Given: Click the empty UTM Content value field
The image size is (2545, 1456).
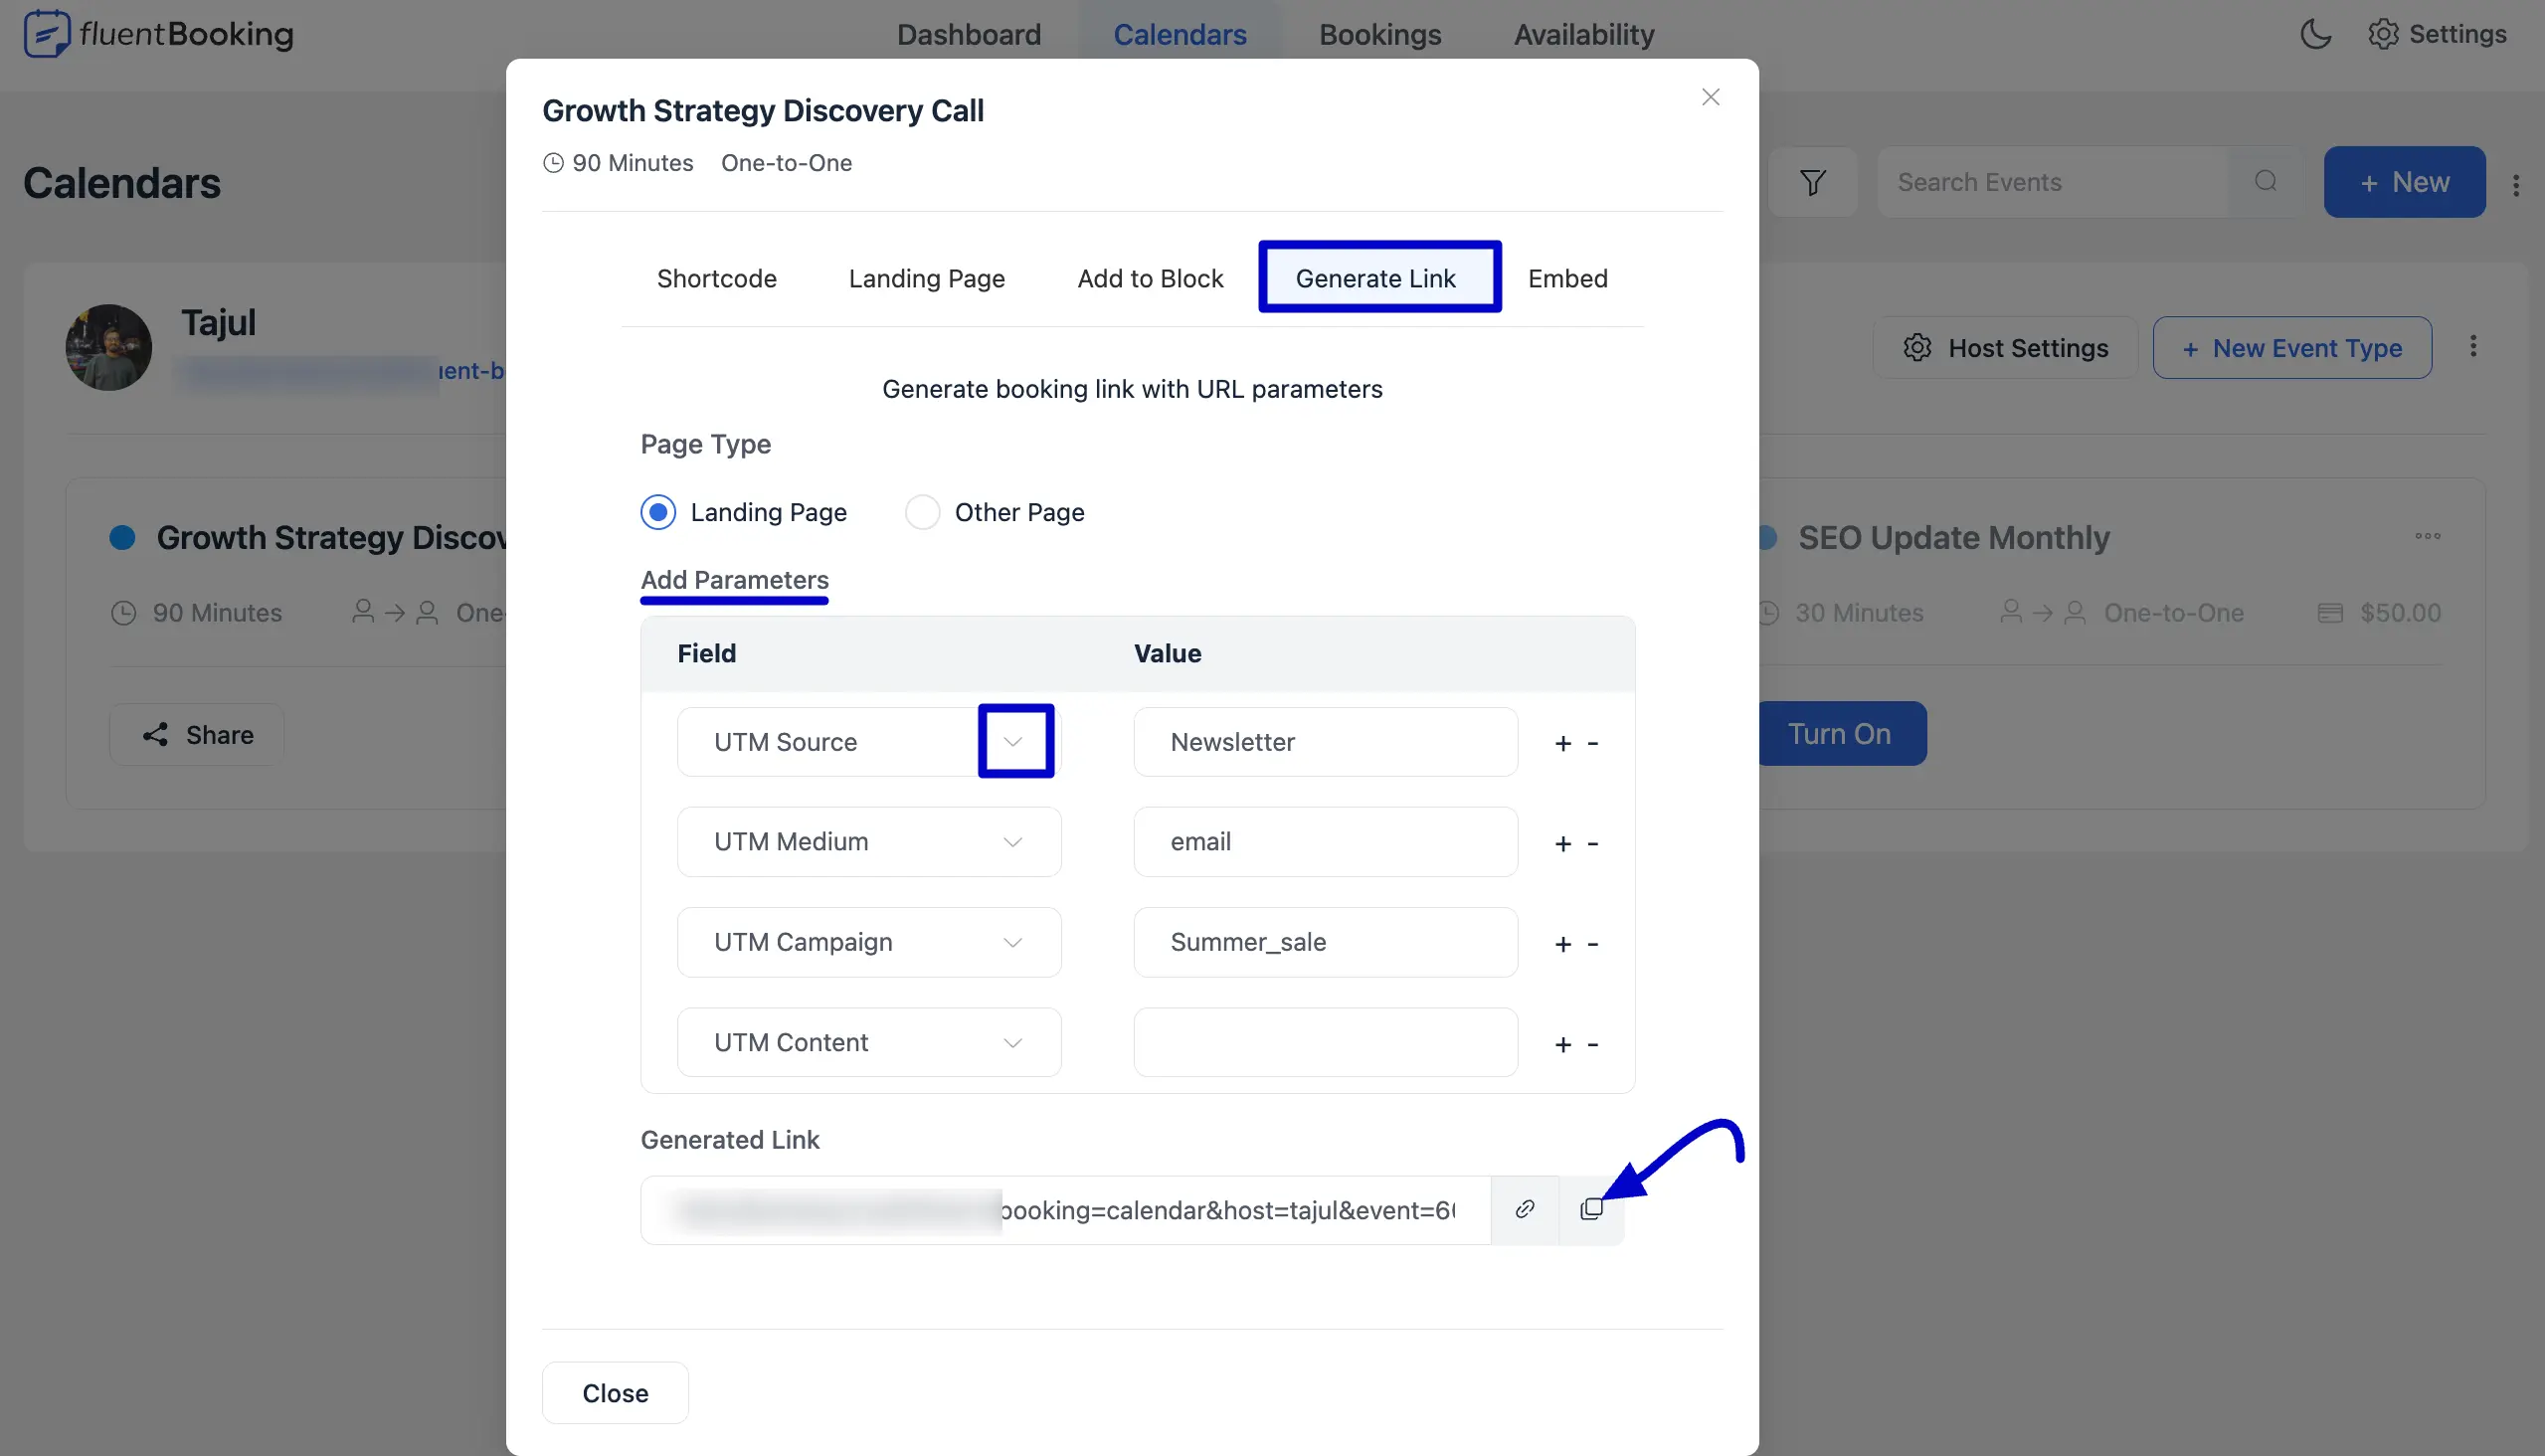Looking at the screenshot, I should [x=1325, y=1042].
